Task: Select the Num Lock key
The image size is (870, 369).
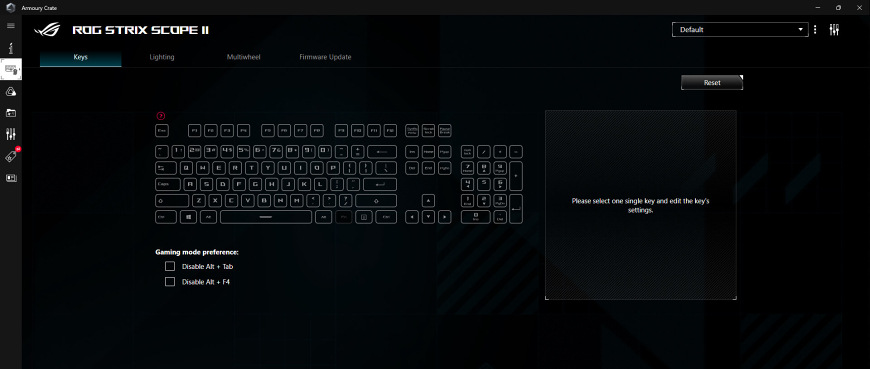Action: tap(468, 151)
